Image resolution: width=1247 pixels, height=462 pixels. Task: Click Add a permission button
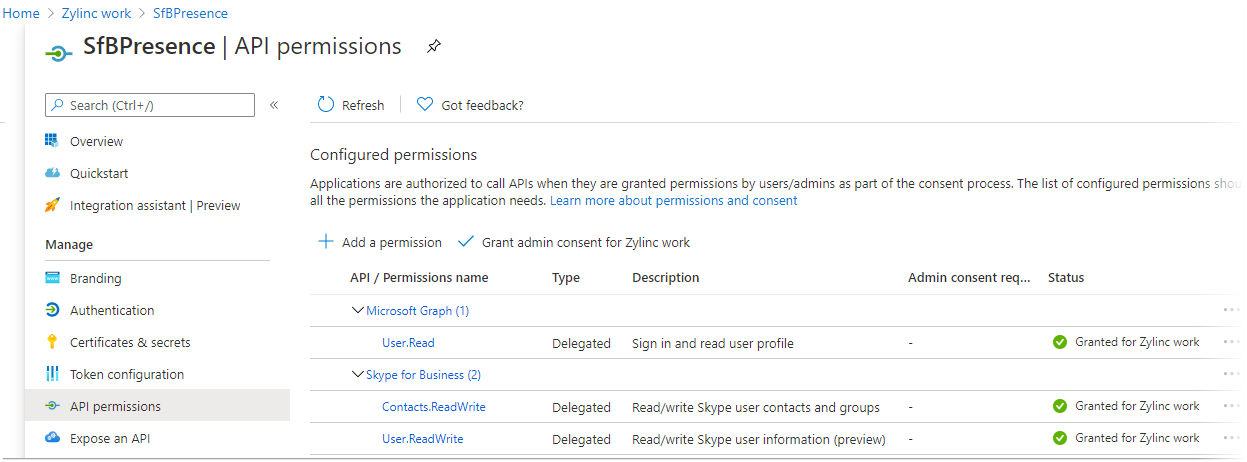click(379, 242)
